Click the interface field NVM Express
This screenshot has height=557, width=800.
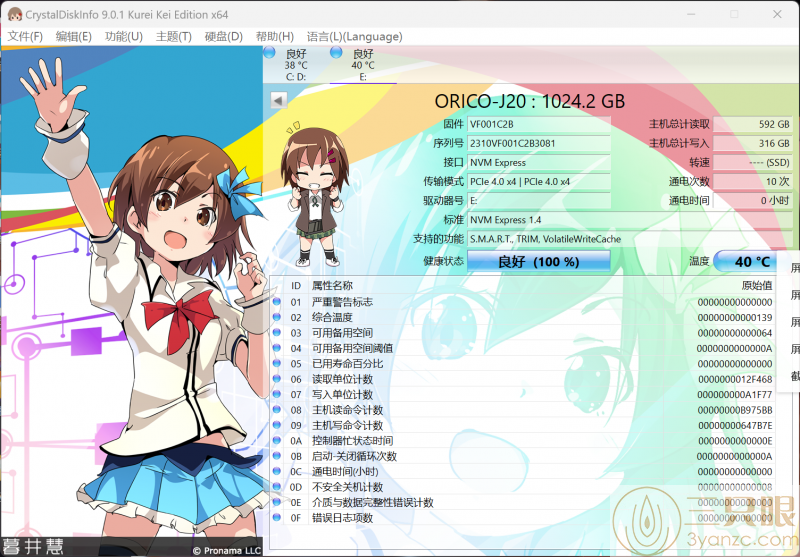coord(539,163)
